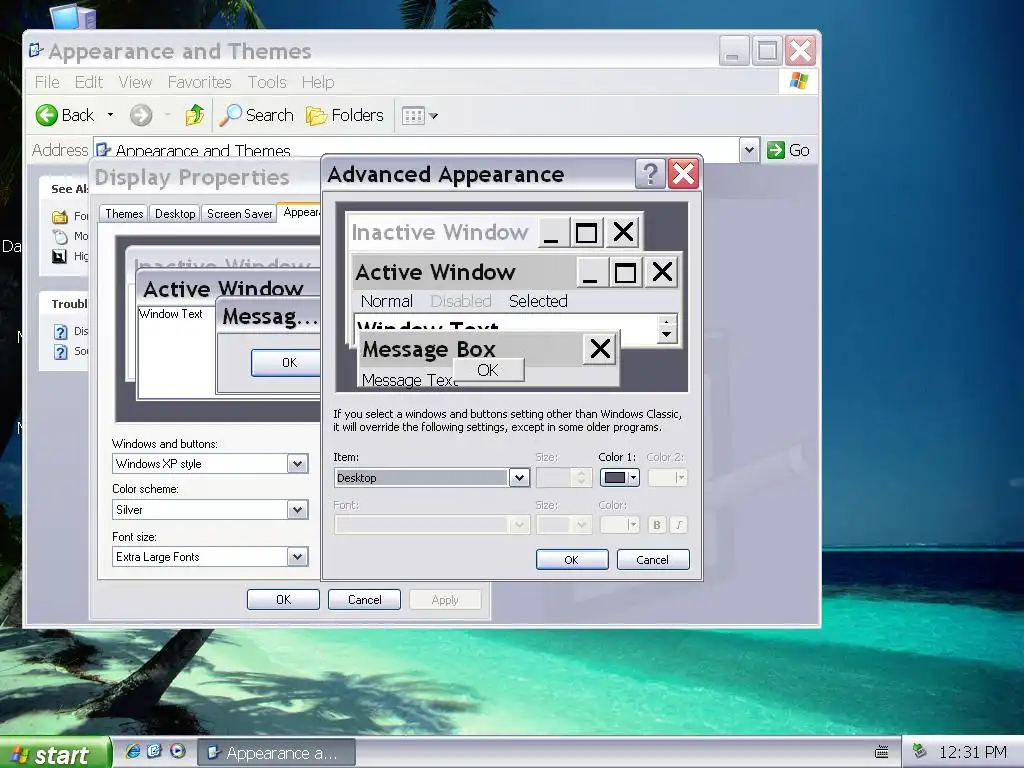Click the Windows logo throbber in the explorer window
Screen dimensions: 1024x768
tap(799, 81)
